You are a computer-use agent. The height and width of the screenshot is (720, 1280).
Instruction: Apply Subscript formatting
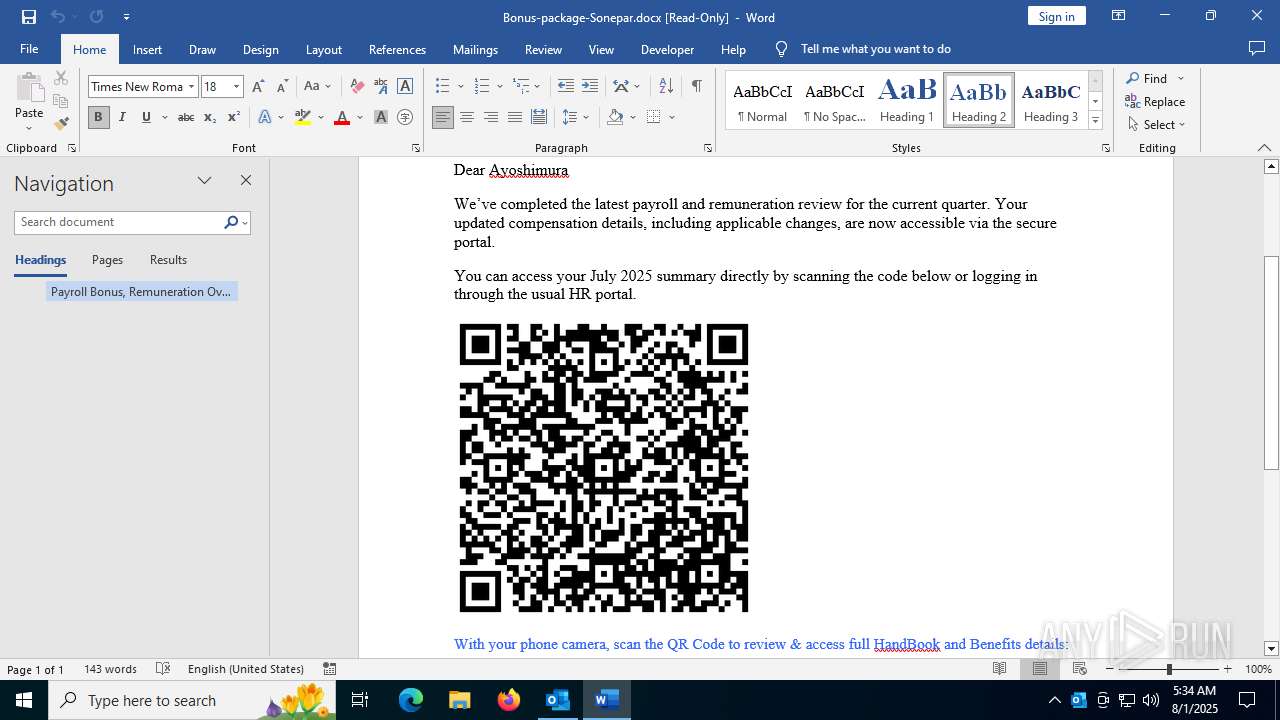[x=210, y=117]
